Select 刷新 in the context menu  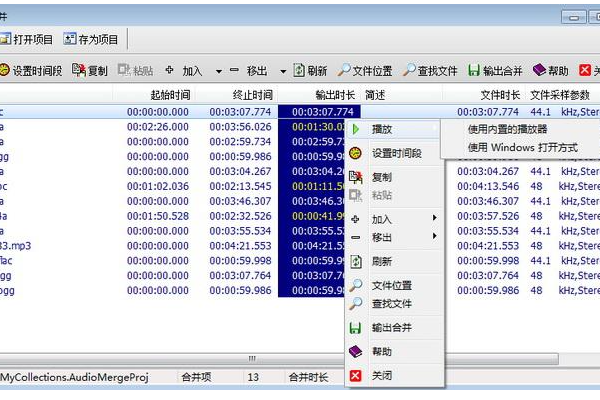coord(382,261)
